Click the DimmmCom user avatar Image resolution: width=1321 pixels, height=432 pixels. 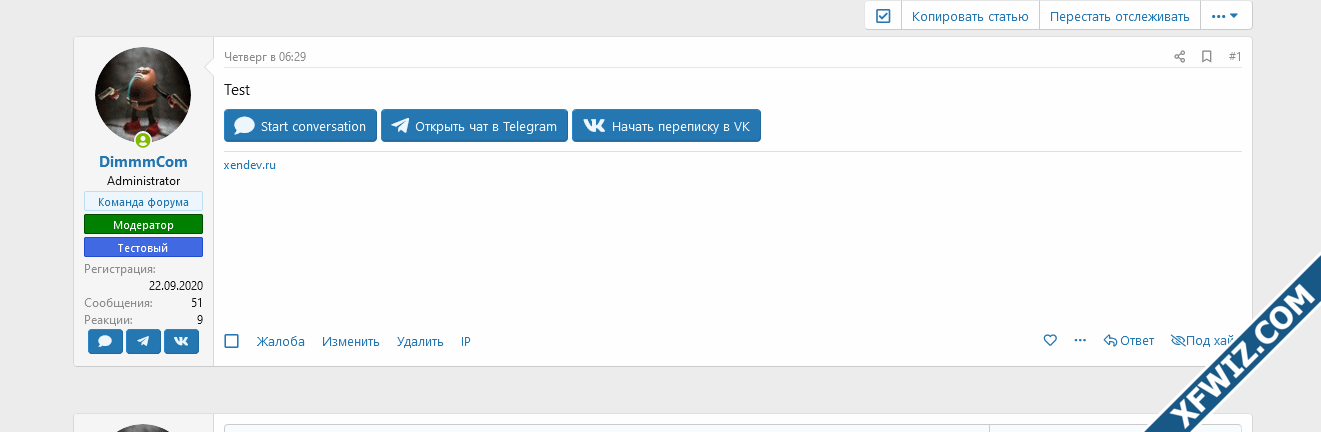[x=143, y=95]
